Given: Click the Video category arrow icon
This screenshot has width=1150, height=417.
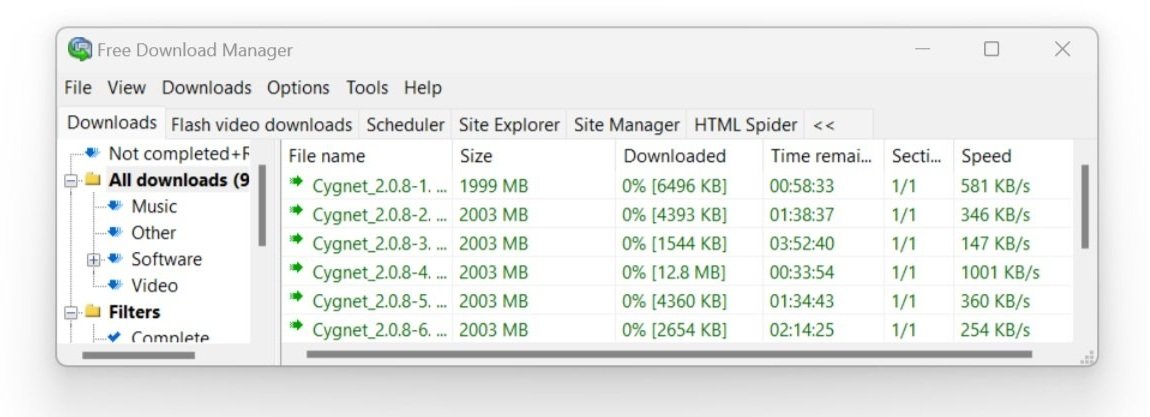Looking at the screenshot, I should tap(114, 285).
